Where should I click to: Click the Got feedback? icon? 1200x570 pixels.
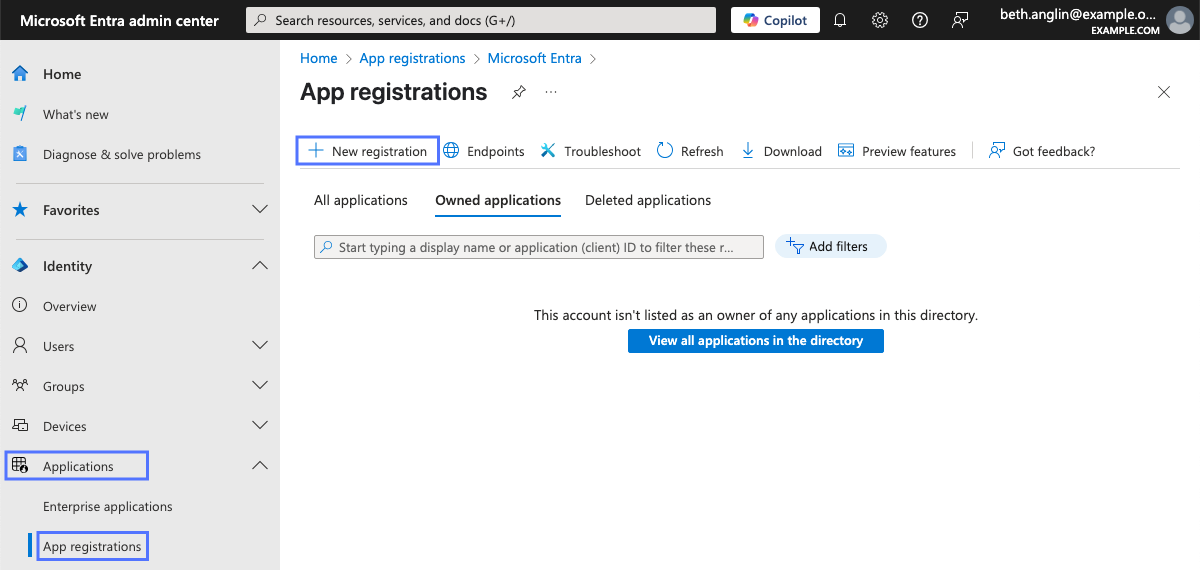pyautogui.click(x=997, y=151)
